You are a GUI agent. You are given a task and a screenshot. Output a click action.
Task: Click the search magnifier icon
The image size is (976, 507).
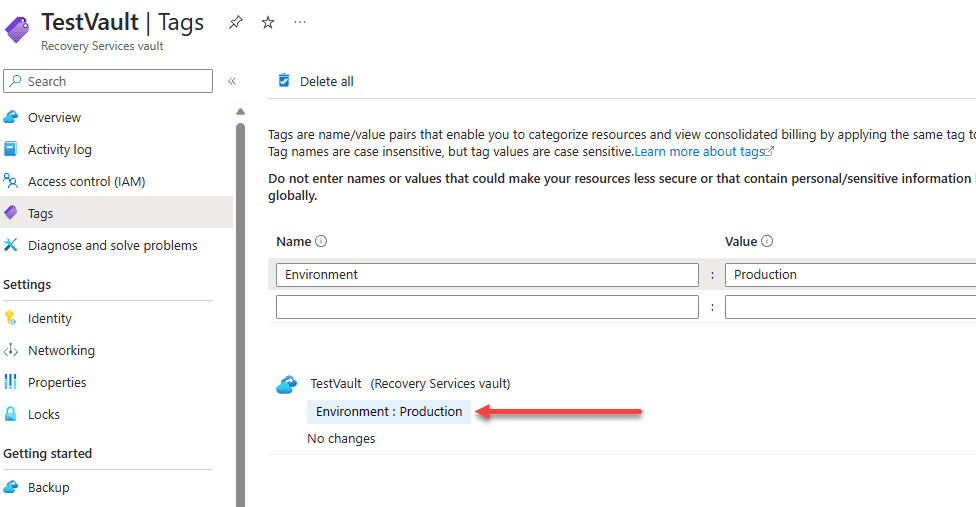[x=16, y=81]
